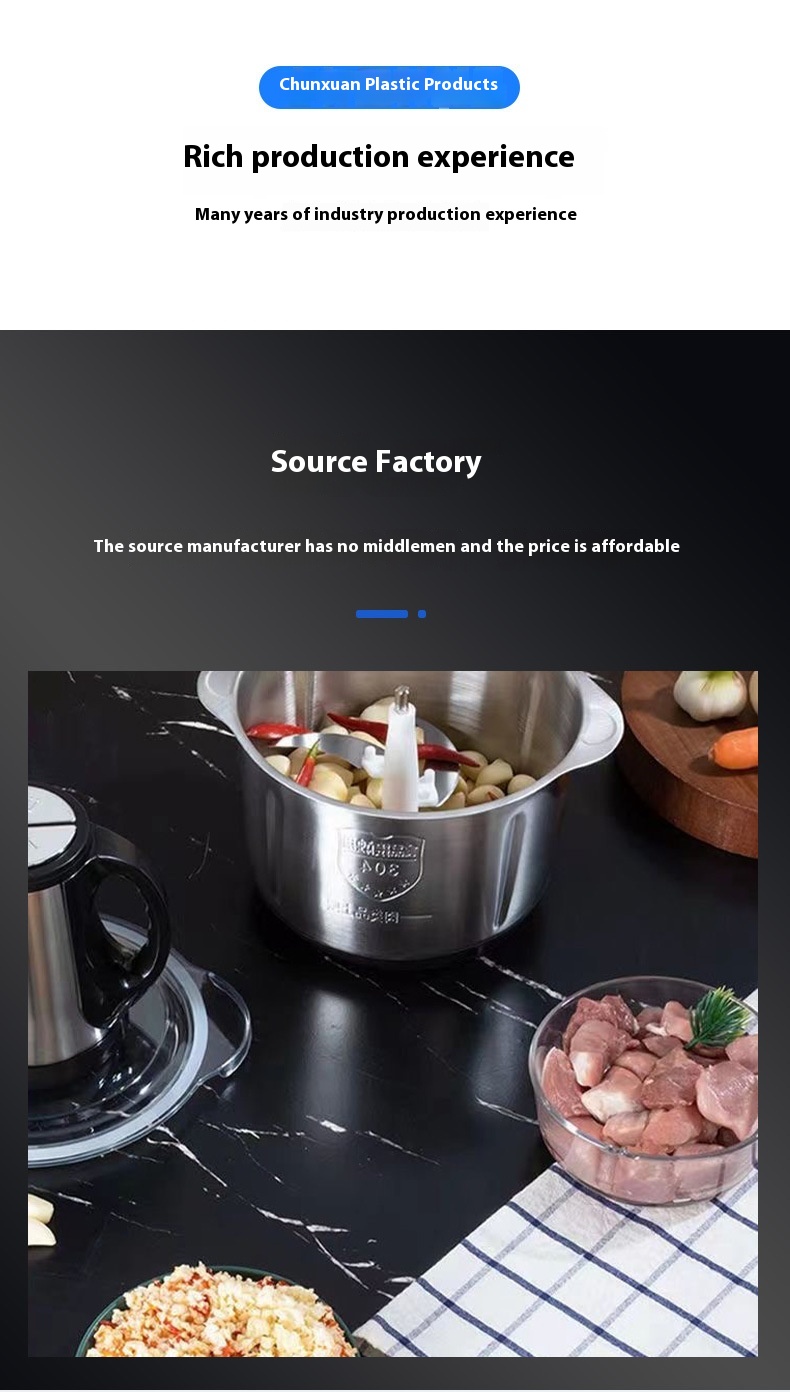
Task: Click the glass bowl of raw meat
Action: [643, 1090]
